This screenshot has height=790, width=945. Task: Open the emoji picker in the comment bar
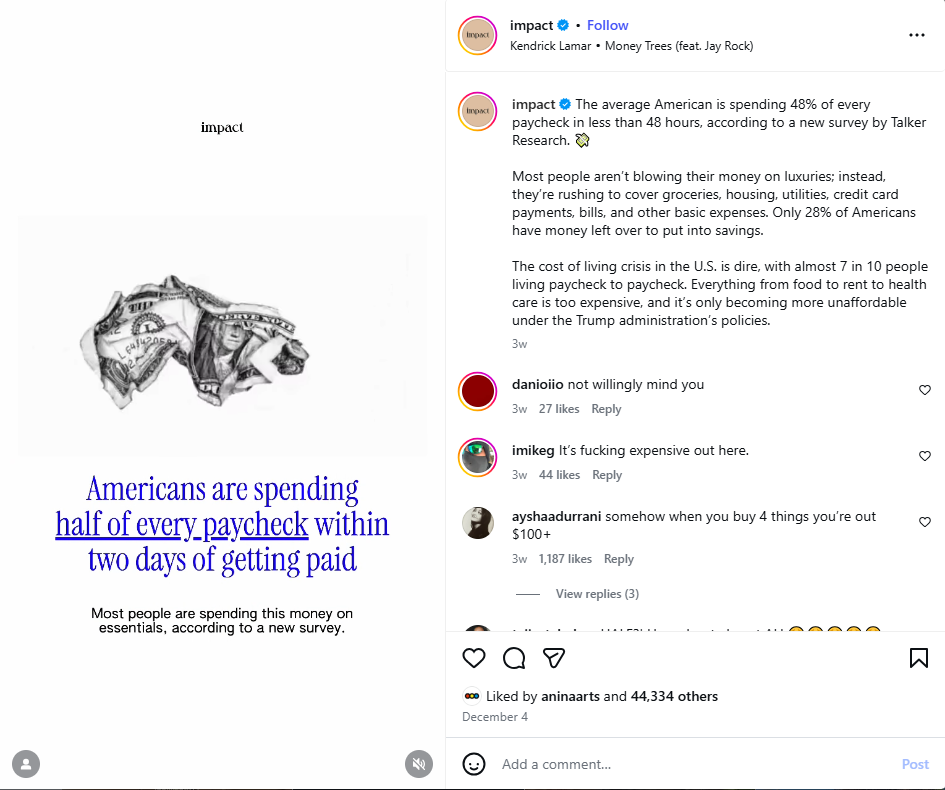click(473, 763)
